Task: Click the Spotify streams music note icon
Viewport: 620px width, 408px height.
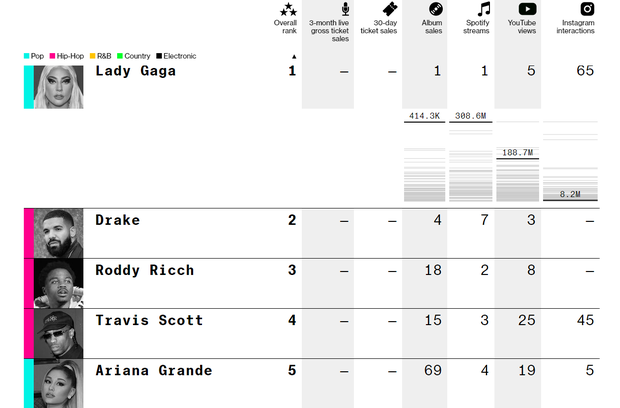Action: click(x=484, y=9)
